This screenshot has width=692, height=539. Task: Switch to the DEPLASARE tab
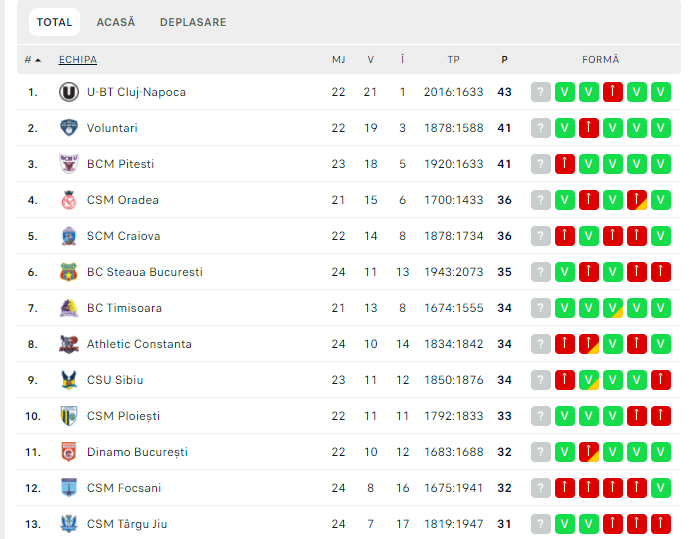(x=193, y=22)
